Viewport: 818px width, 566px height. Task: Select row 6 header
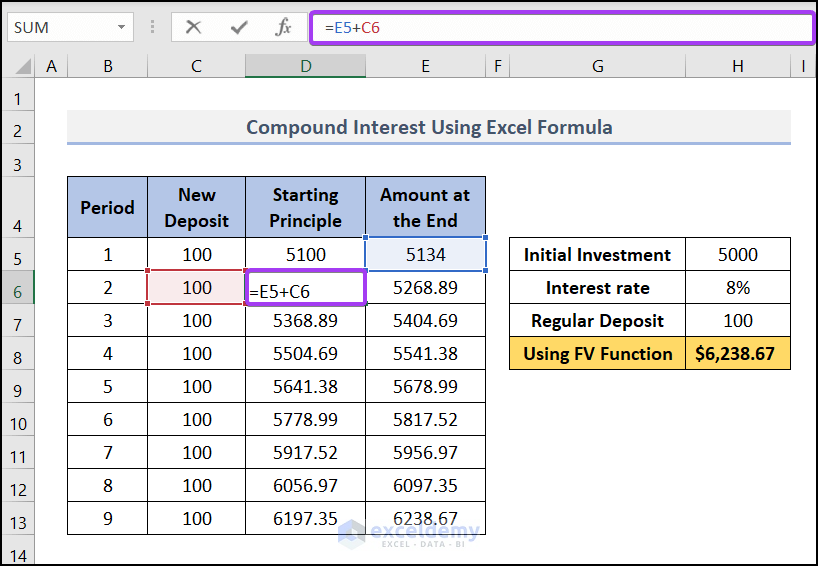pyautogui.click(x=17, y=288)
